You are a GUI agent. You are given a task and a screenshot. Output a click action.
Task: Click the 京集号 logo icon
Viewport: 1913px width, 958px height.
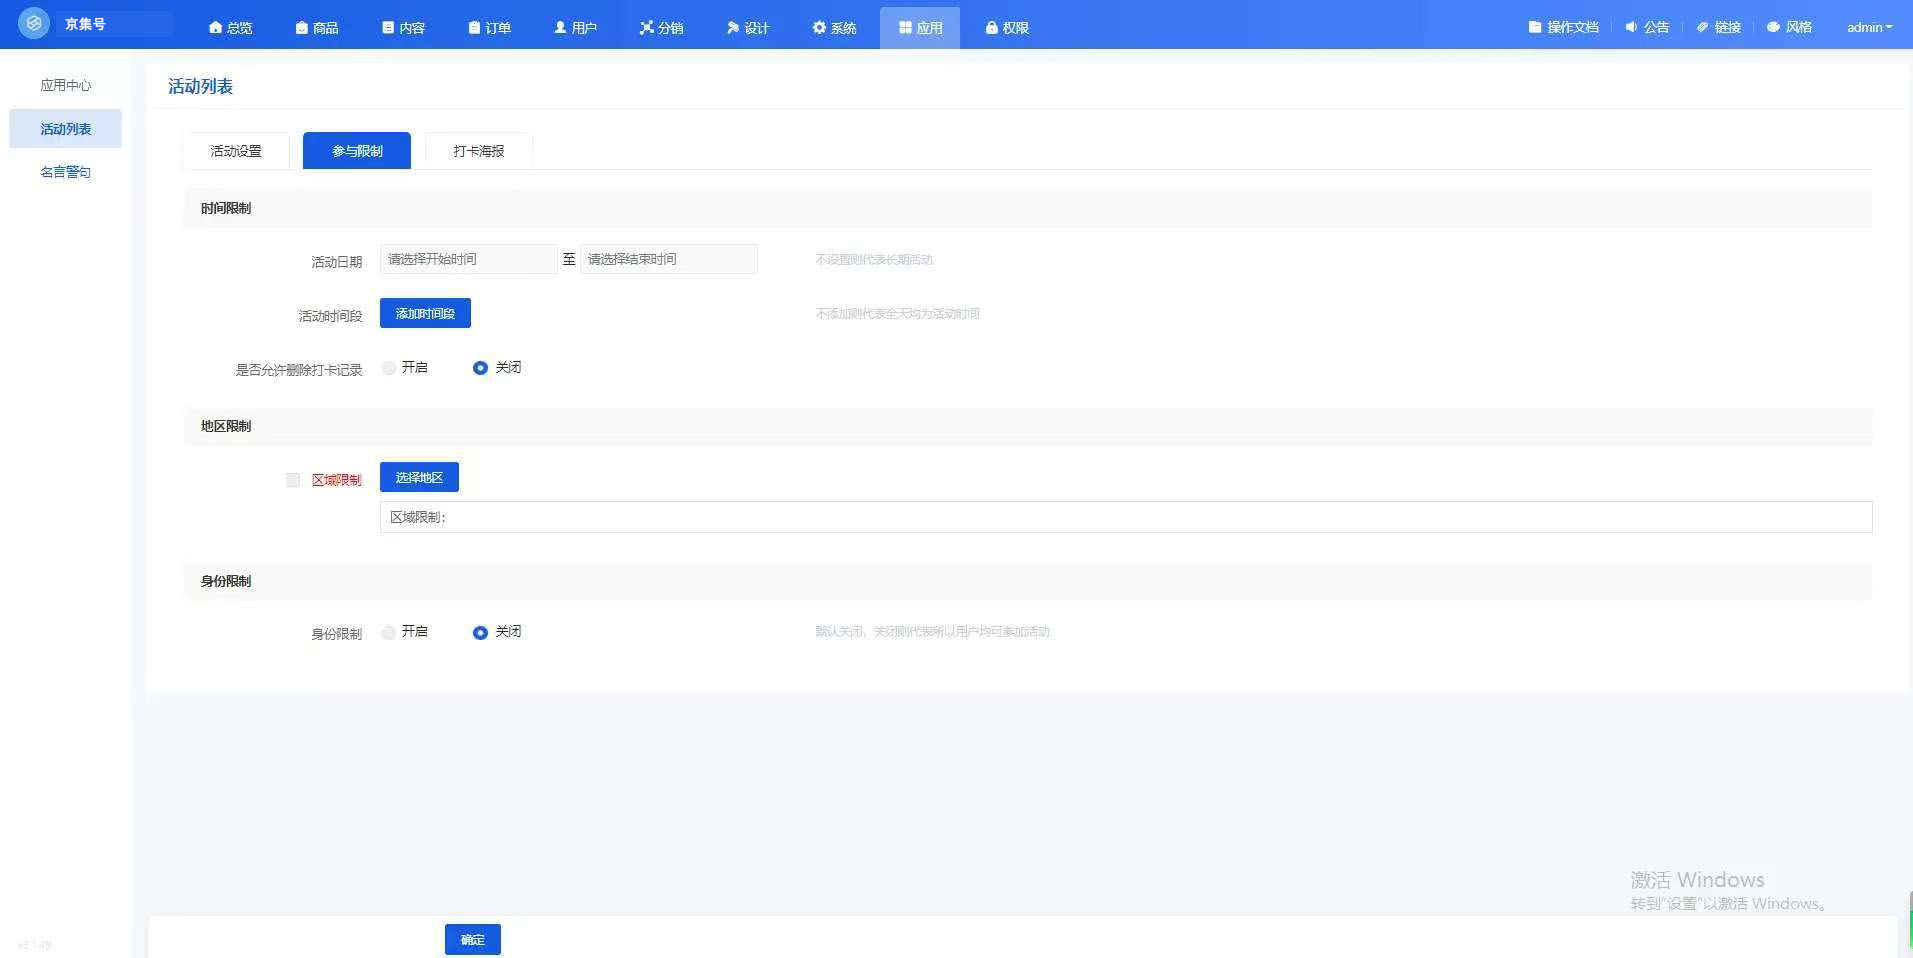pyautogui.click(x=33, y=23)
